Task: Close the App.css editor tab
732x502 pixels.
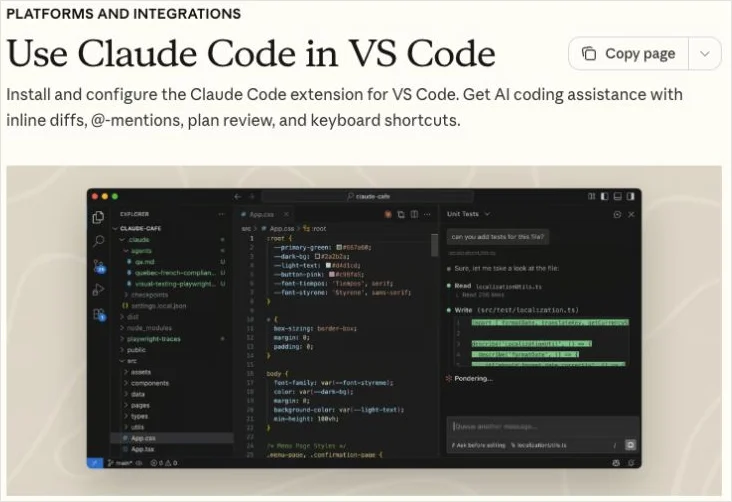Action: coord(286,214)
